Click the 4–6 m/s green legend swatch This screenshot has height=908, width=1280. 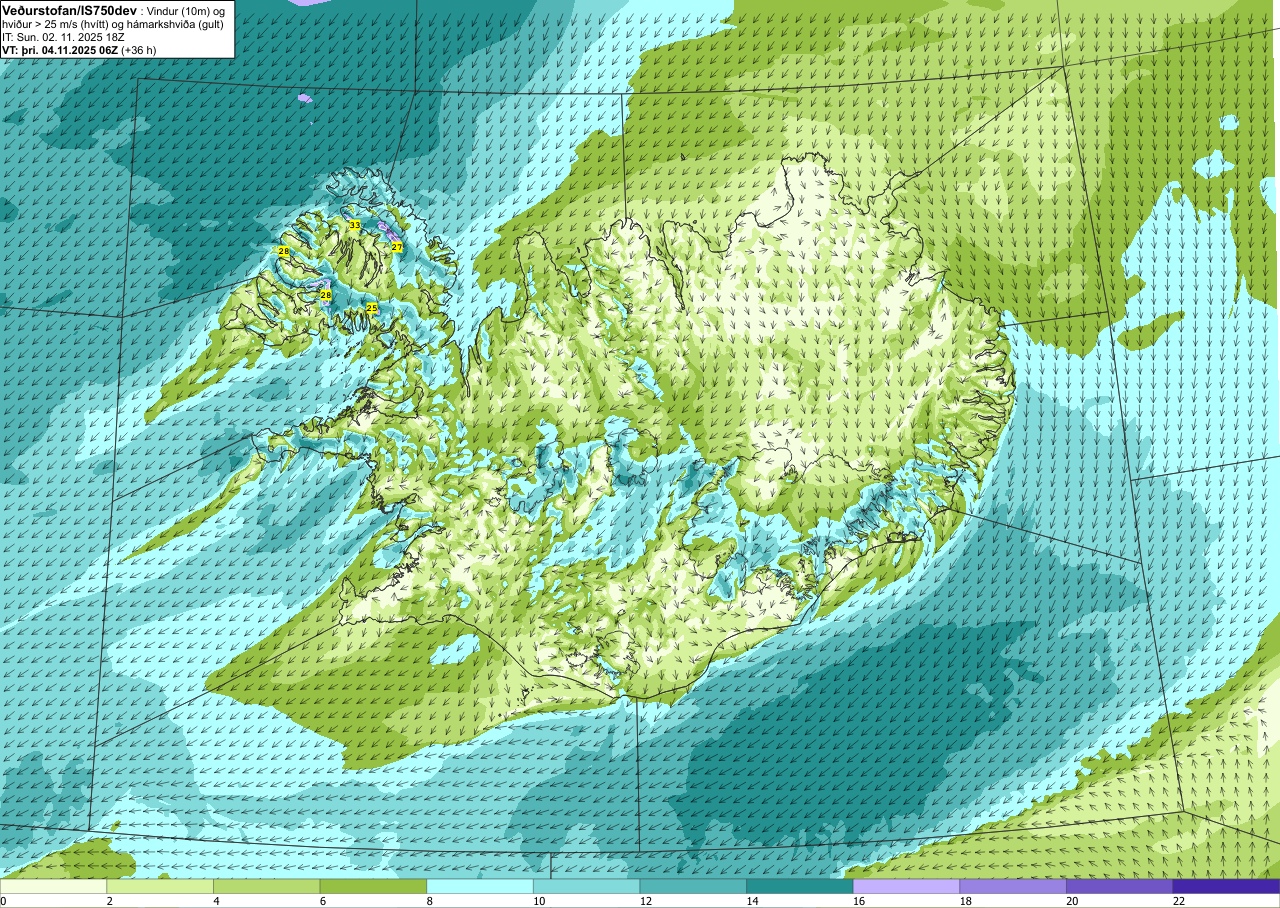(x=267, y=886)
